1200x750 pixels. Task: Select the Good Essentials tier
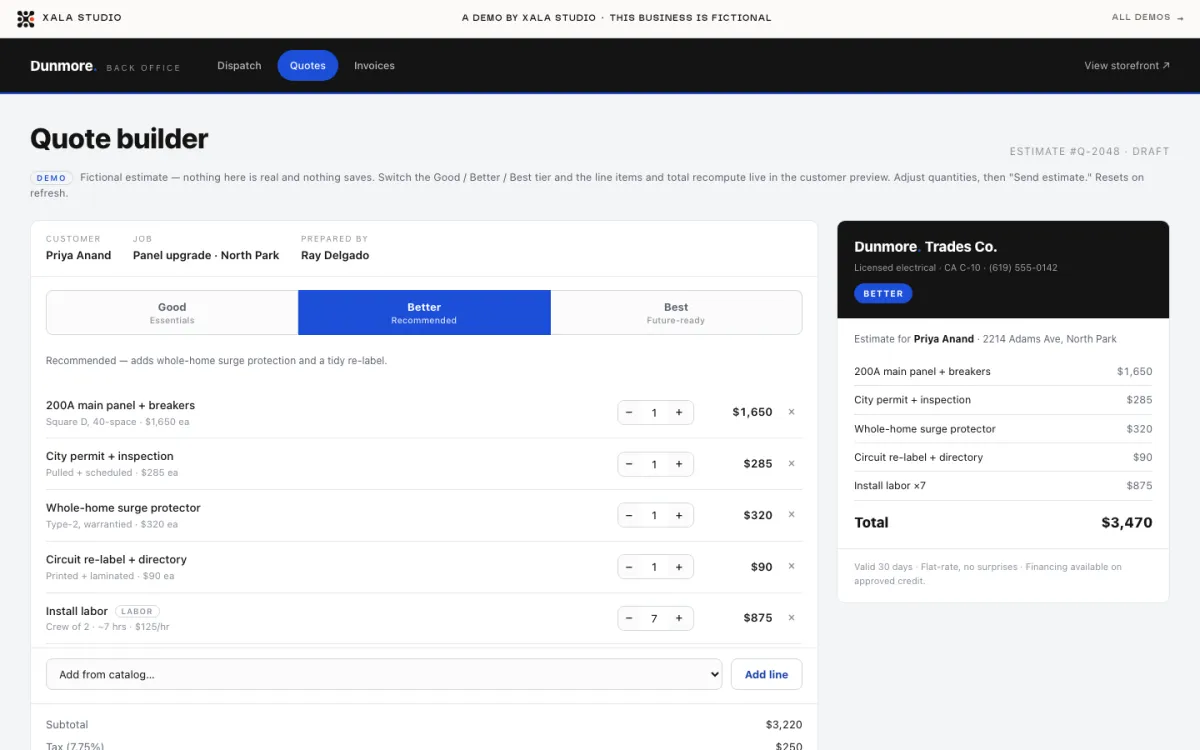pyautogui.click(x=172, y=313)
